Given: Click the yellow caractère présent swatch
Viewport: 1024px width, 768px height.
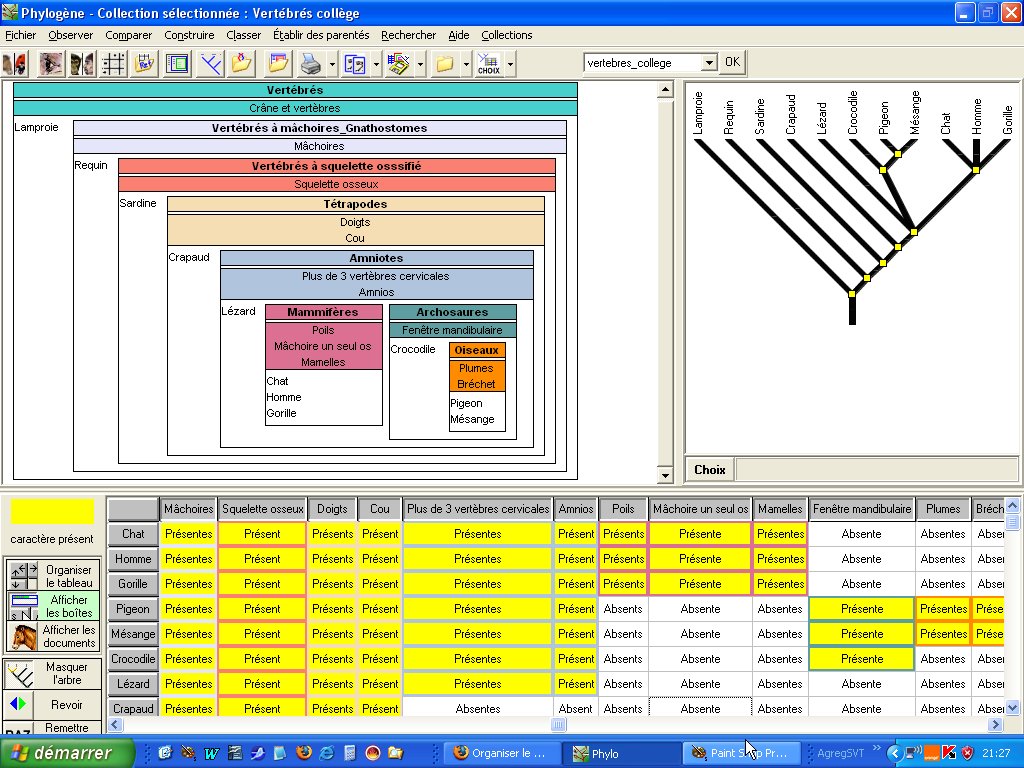Looking at the screenshot, I should pyautogui.click(x=52, y=512).
